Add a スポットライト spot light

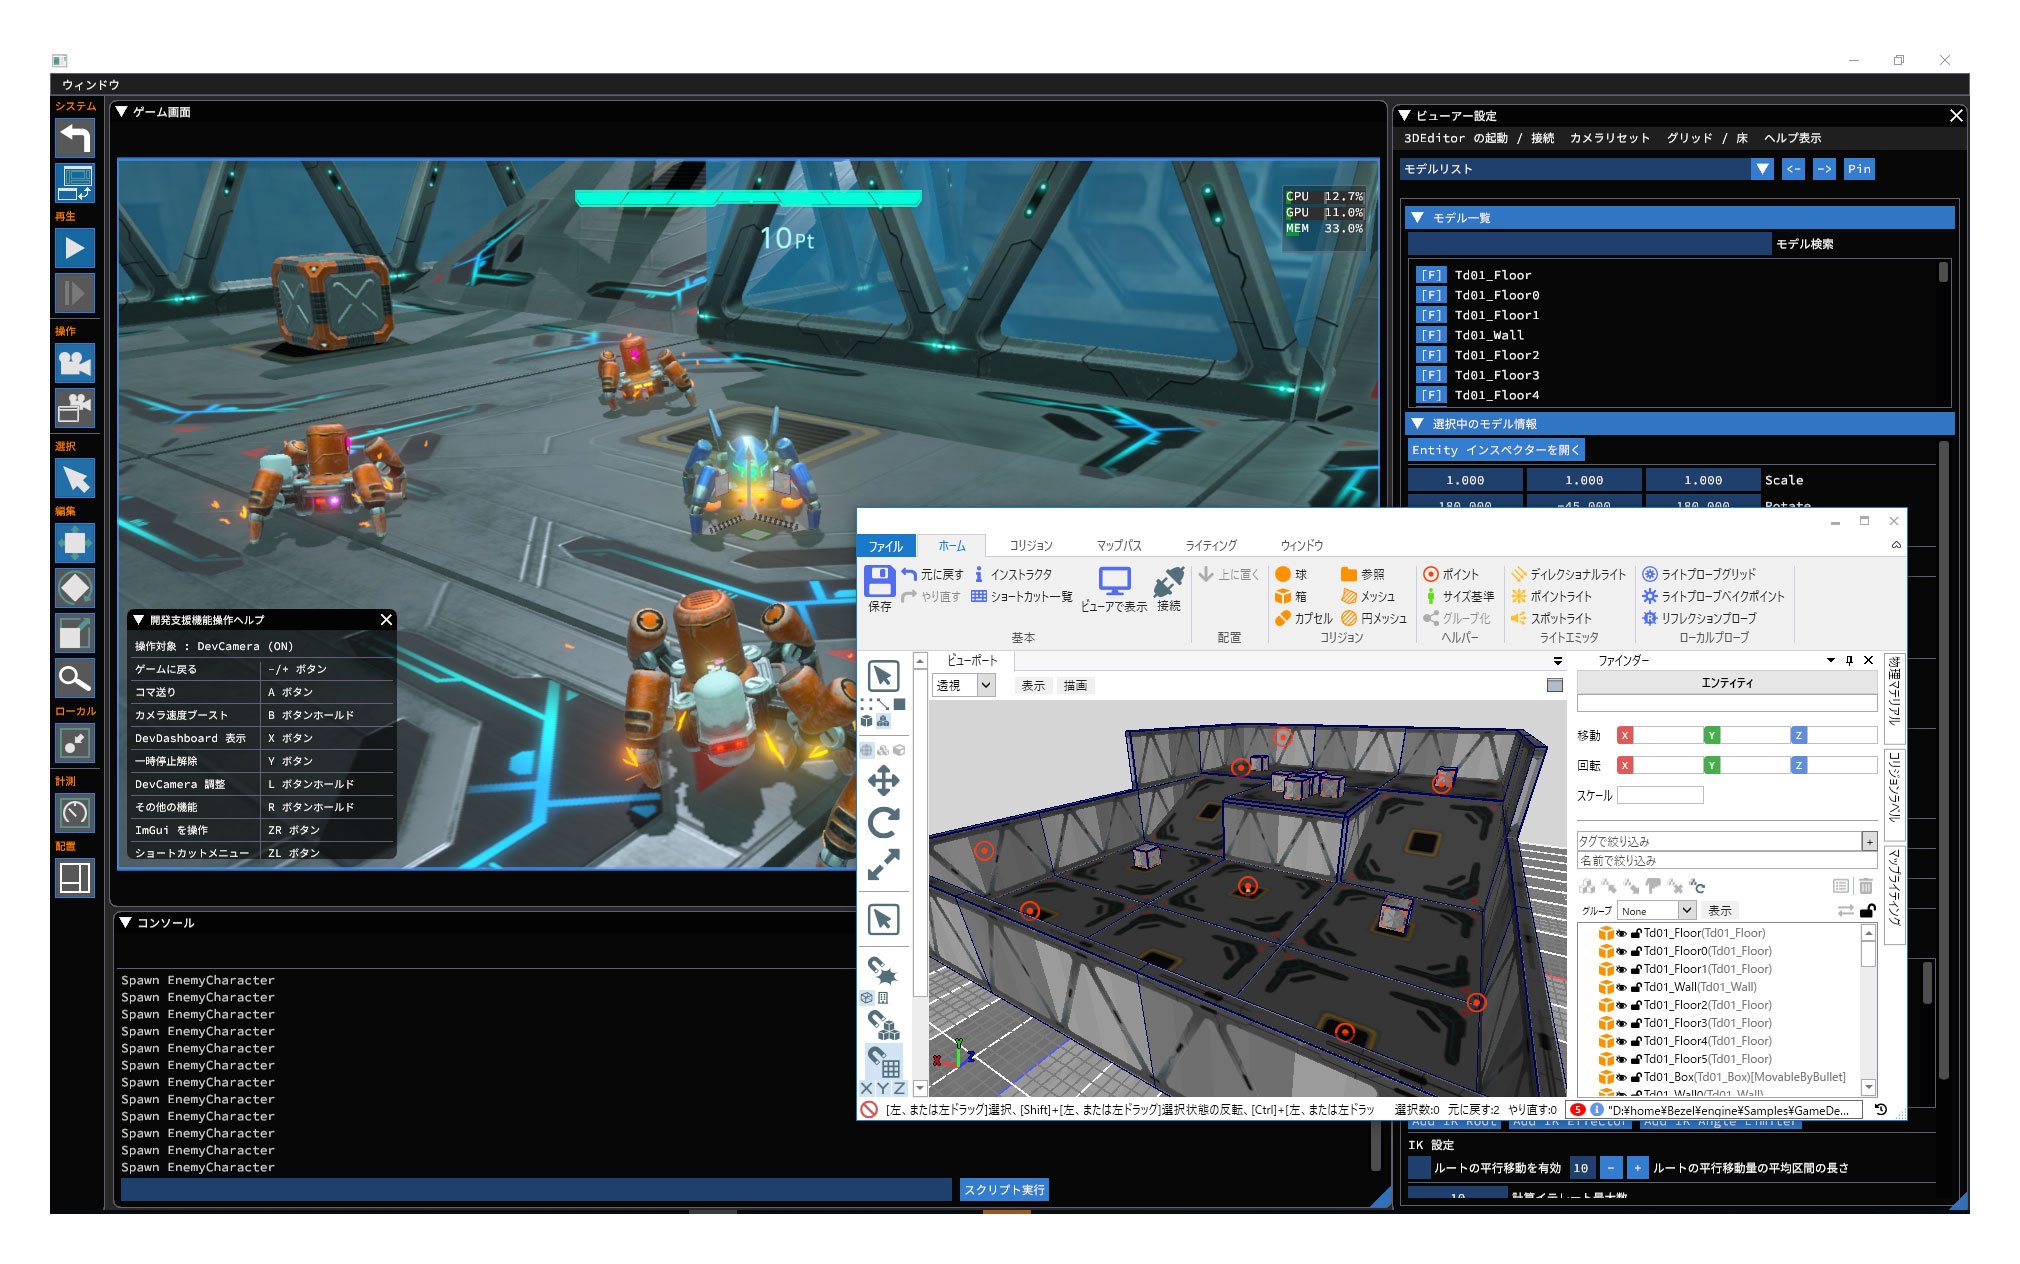(1552, 618)
